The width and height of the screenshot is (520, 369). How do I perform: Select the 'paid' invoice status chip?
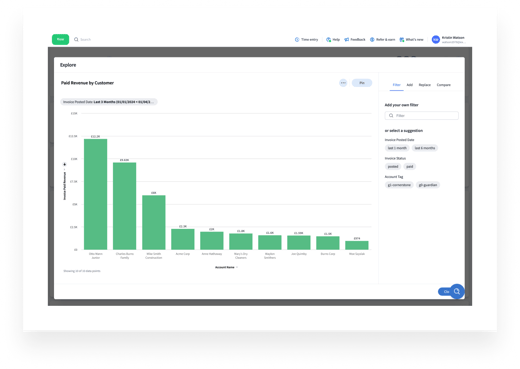(x=410, y=166)
